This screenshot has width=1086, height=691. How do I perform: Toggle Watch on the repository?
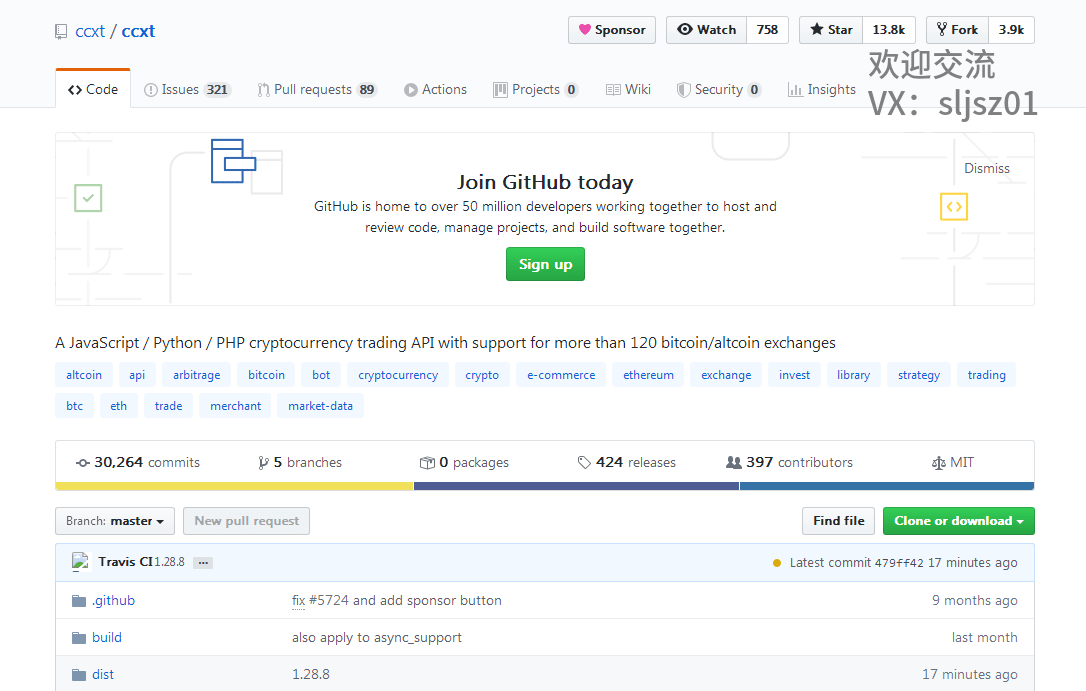click(707, 30)
